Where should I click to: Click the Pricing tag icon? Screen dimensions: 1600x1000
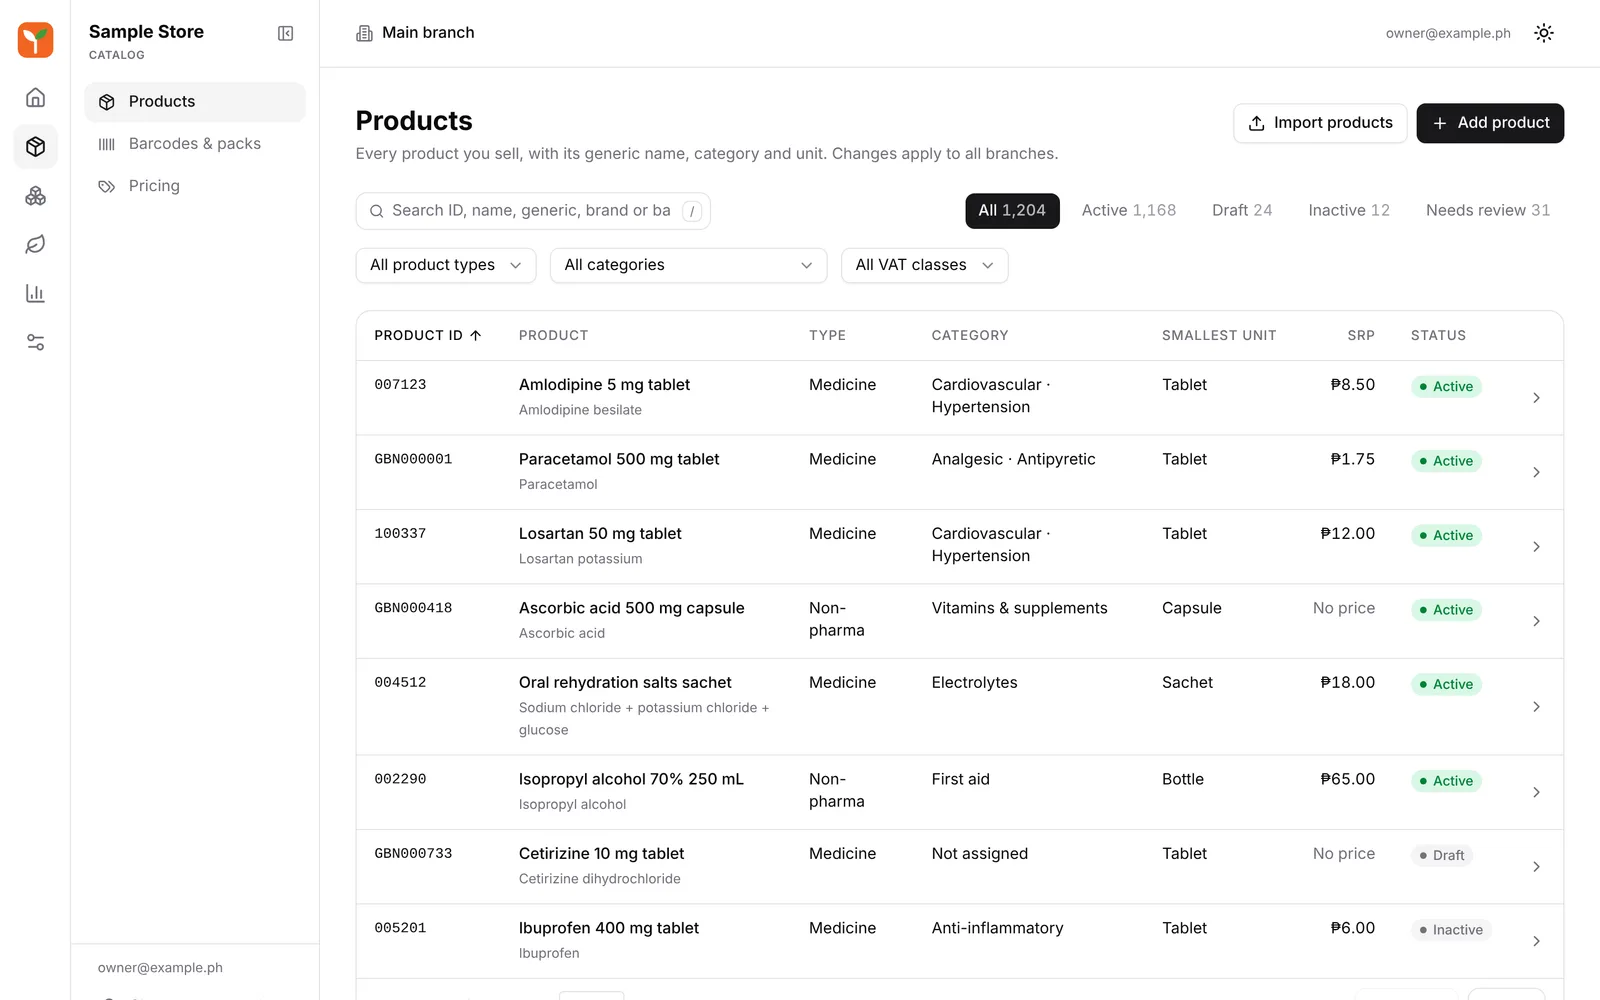click(x=107, y=186)
